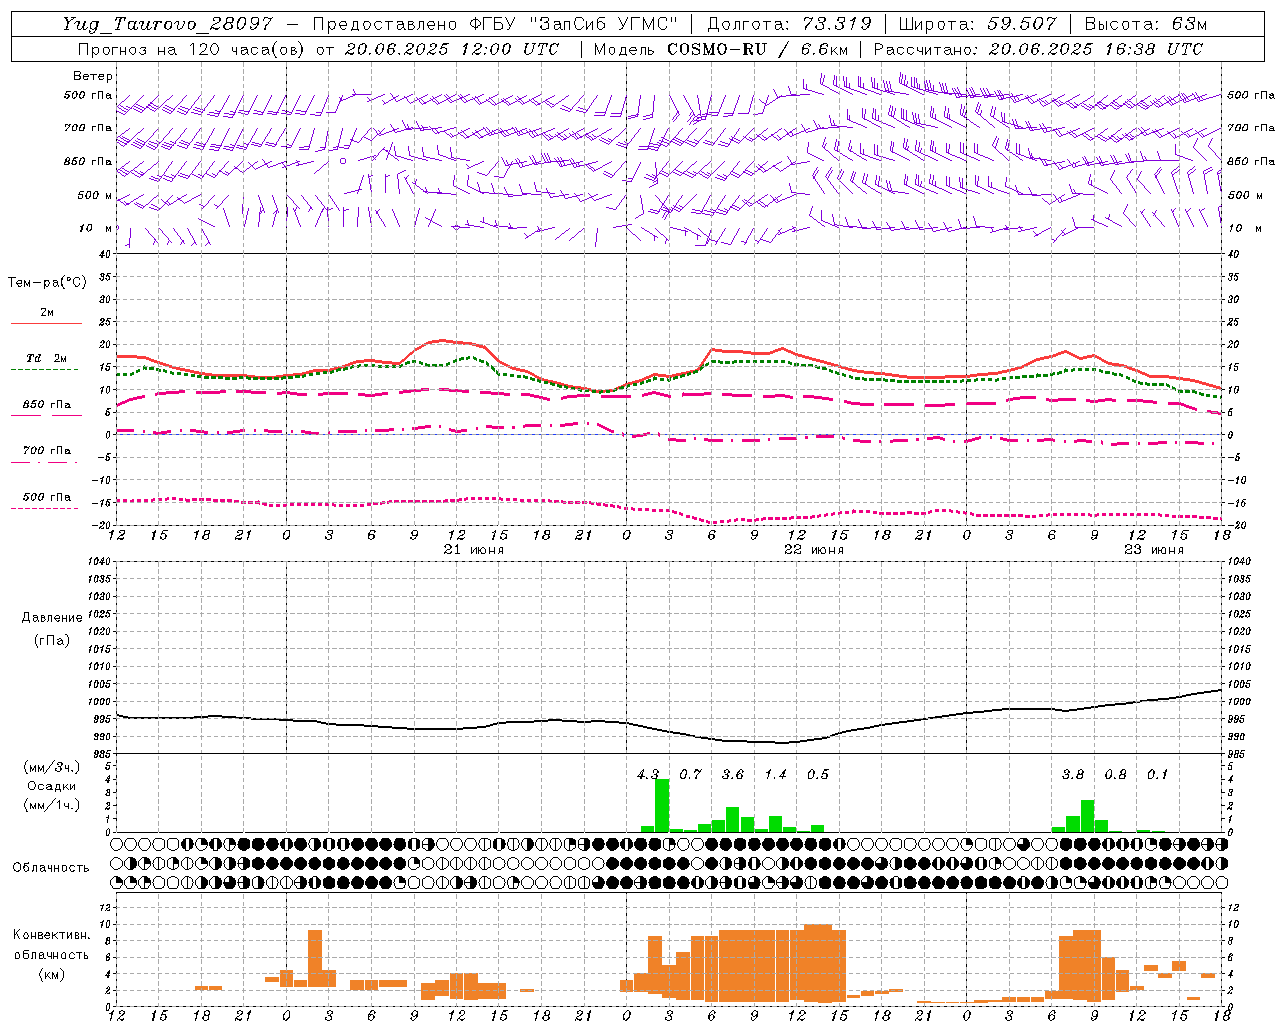Viewport: 1280px width, 1024px height.
Task: Click the precipitation total '0.7'
Action: [x=691, y=774]
